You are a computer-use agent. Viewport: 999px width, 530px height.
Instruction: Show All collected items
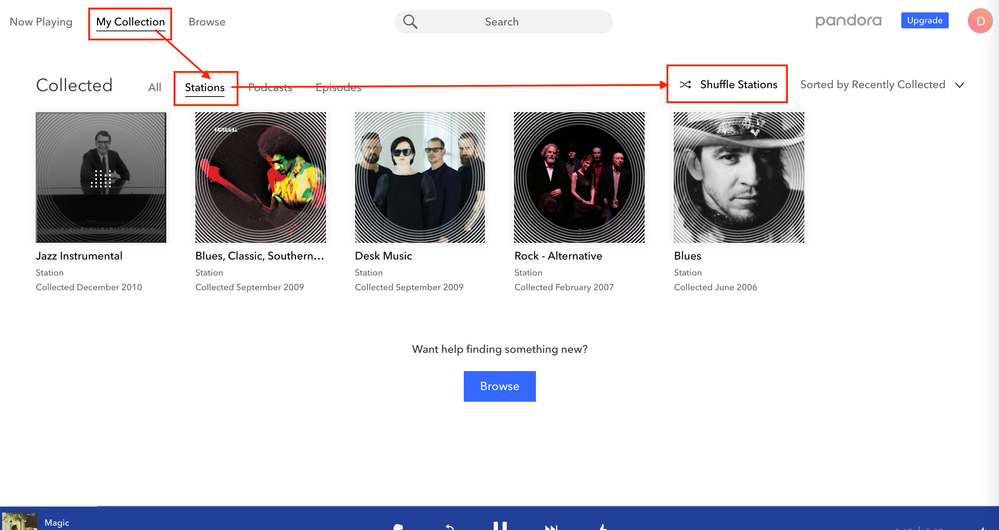point(154,88)
